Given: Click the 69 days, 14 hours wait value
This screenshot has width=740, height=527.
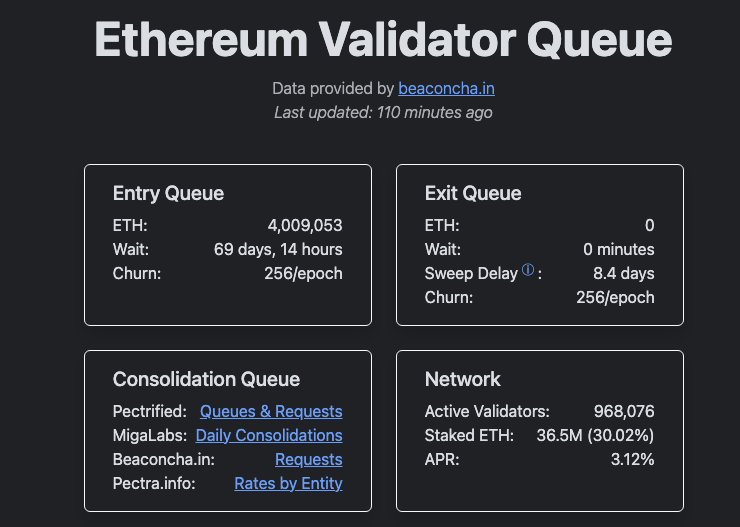Looking at the screenshot, I should [278, 249].
